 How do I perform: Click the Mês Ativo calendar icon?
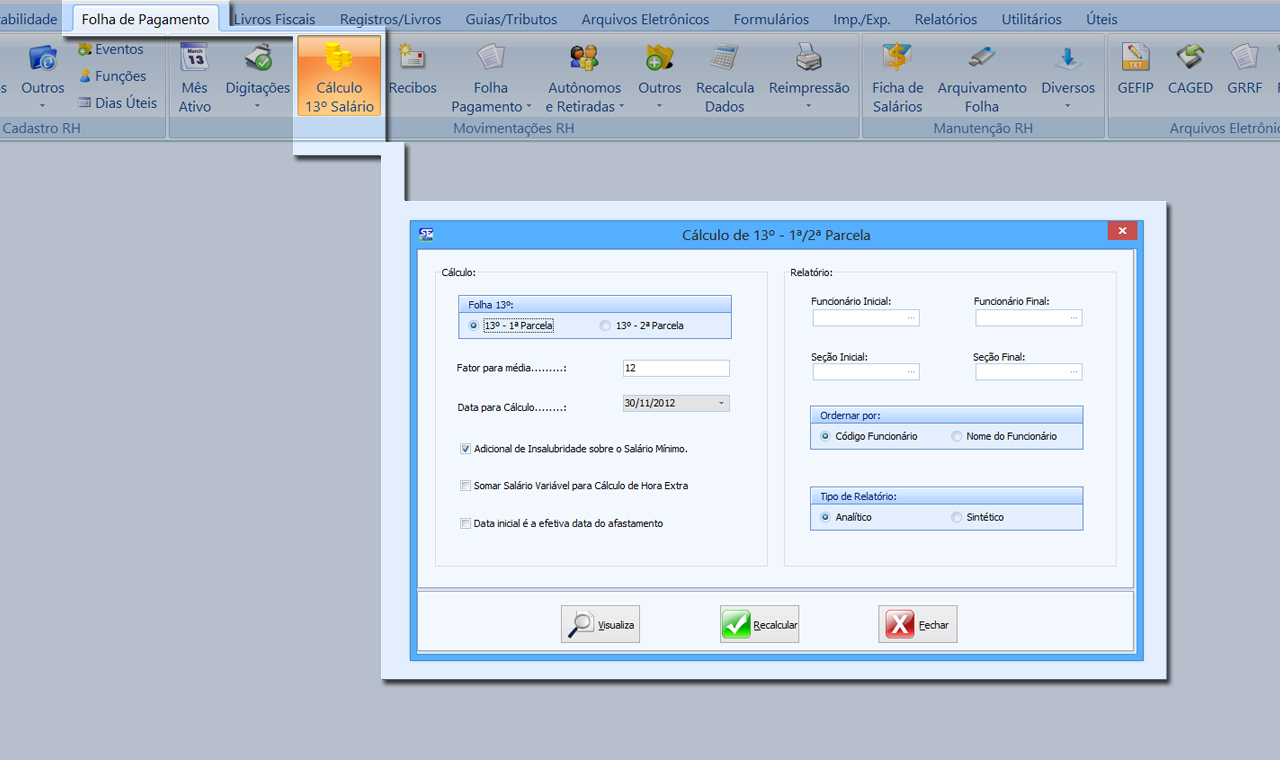pos(195,57)
